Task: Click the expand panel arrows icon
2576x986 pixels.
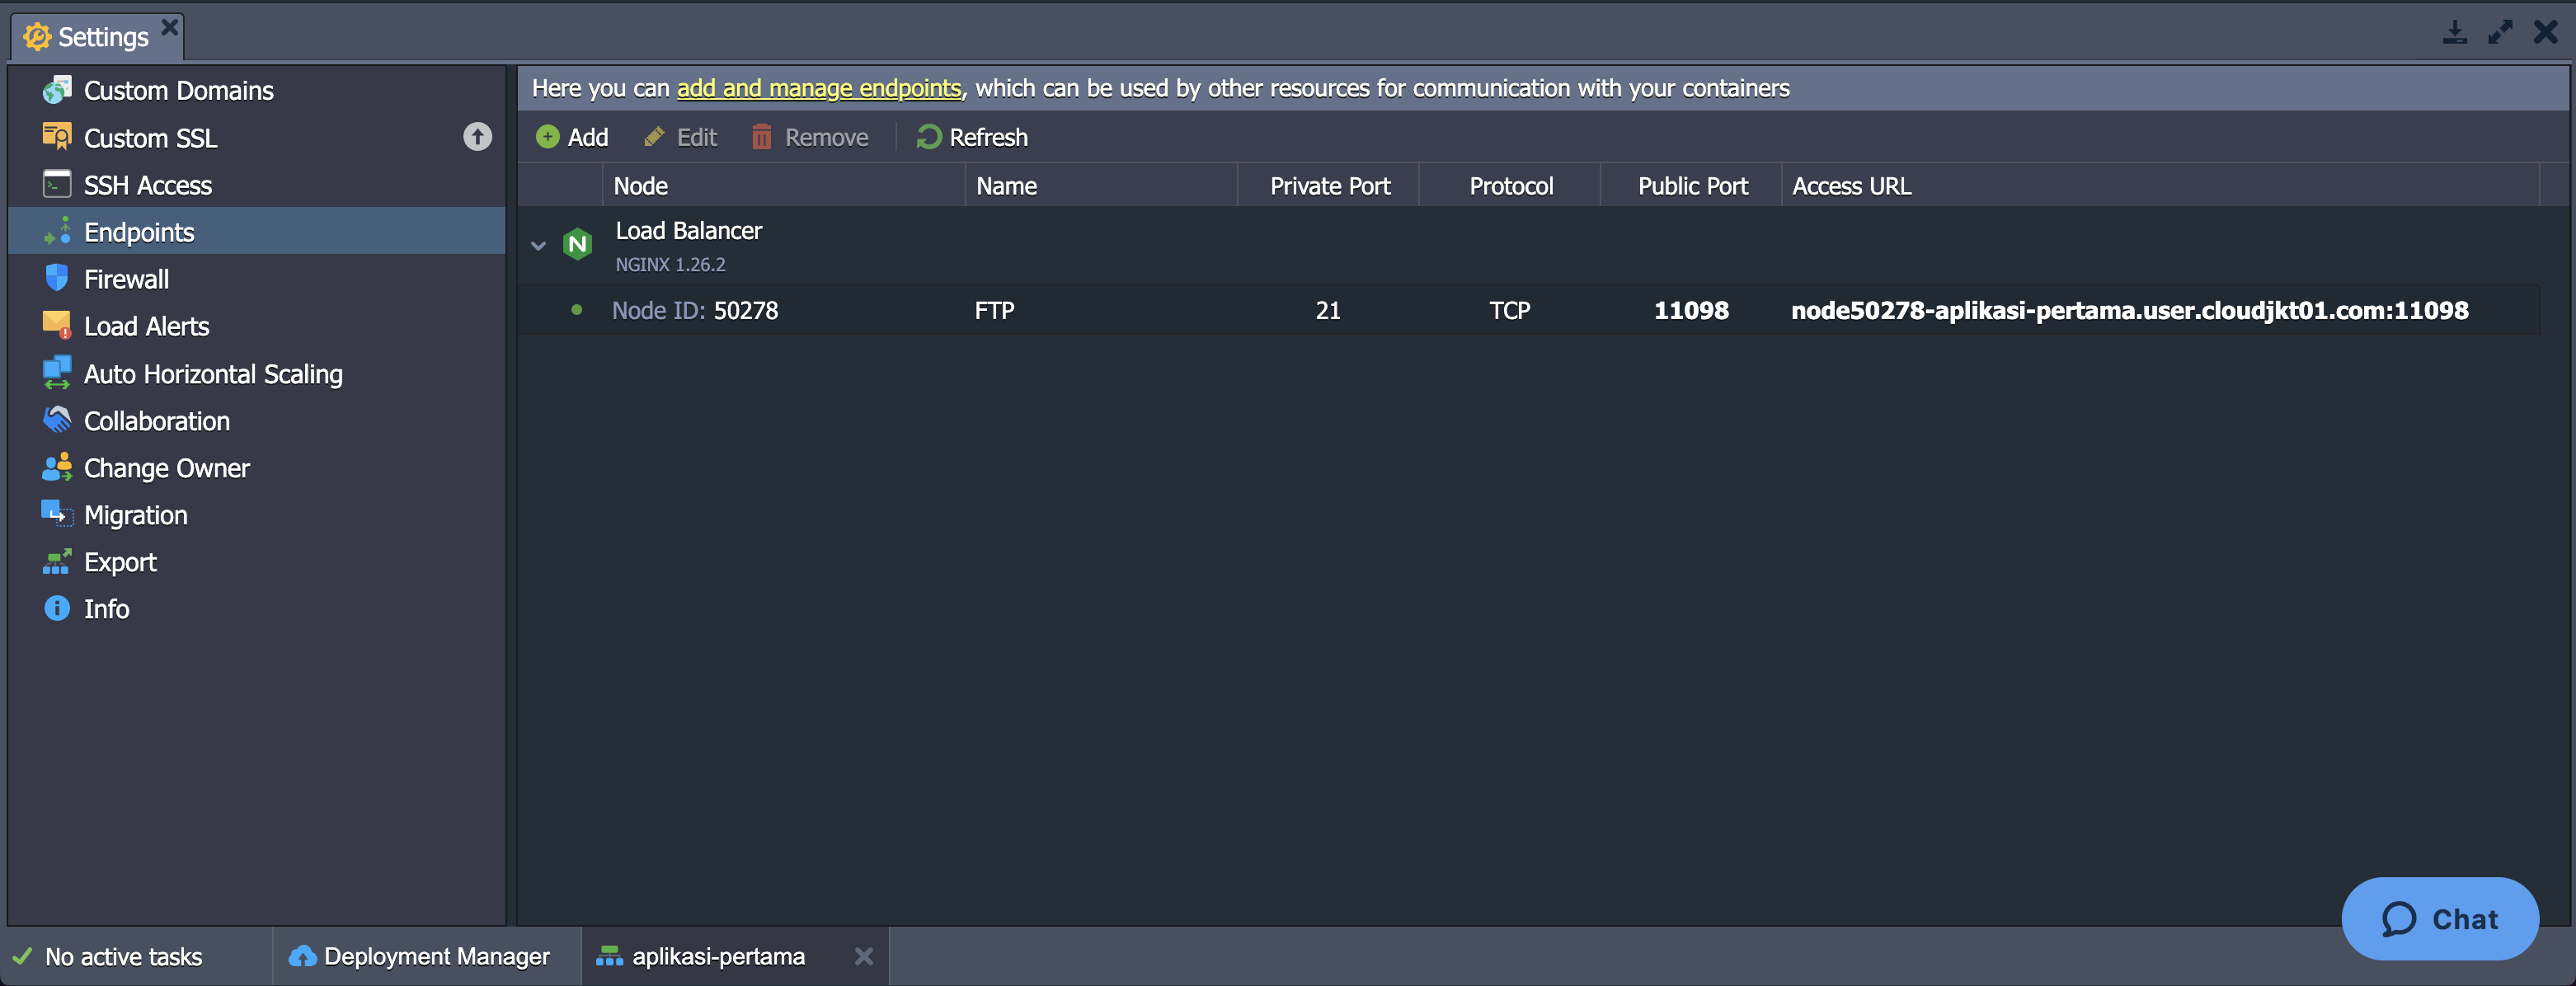Action: [2500, 33]
